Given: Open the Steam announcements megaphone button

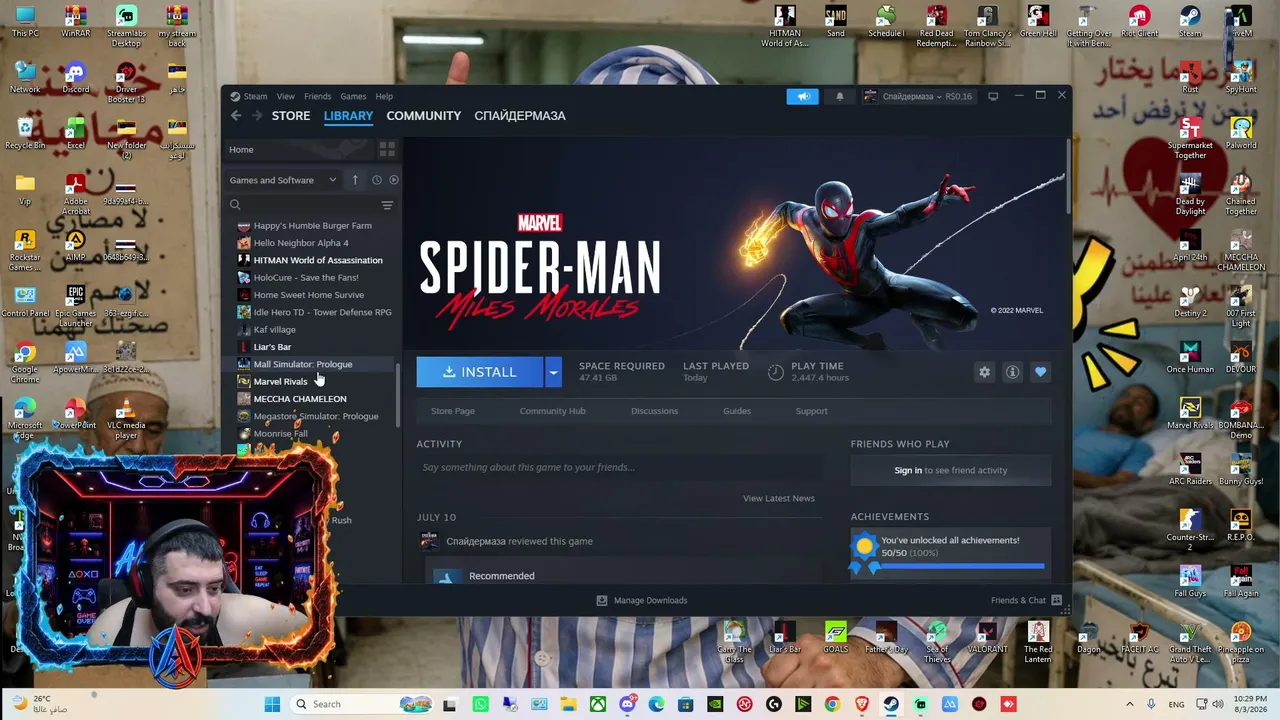Looking at the screenshot, I should (803, 96).
